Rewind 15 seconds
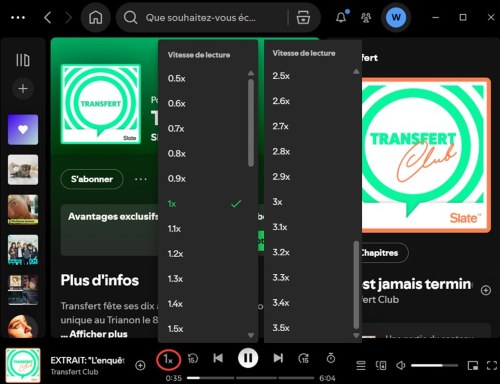The width and height of the screenshot is (500, 384). pos(193,358)
